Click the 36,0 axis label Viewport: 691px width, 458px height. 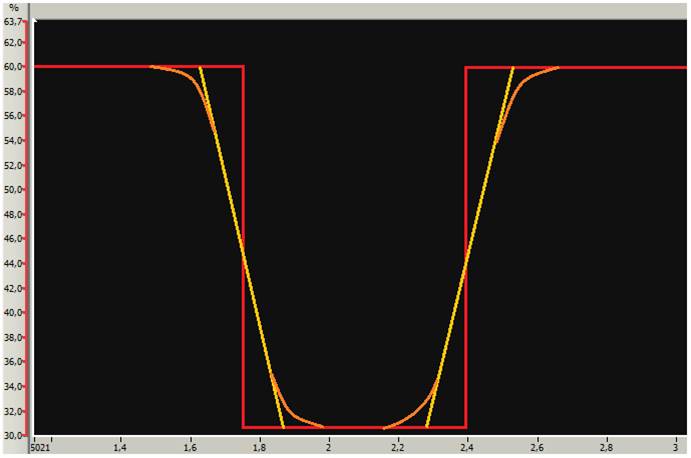[x=11, y=361]
